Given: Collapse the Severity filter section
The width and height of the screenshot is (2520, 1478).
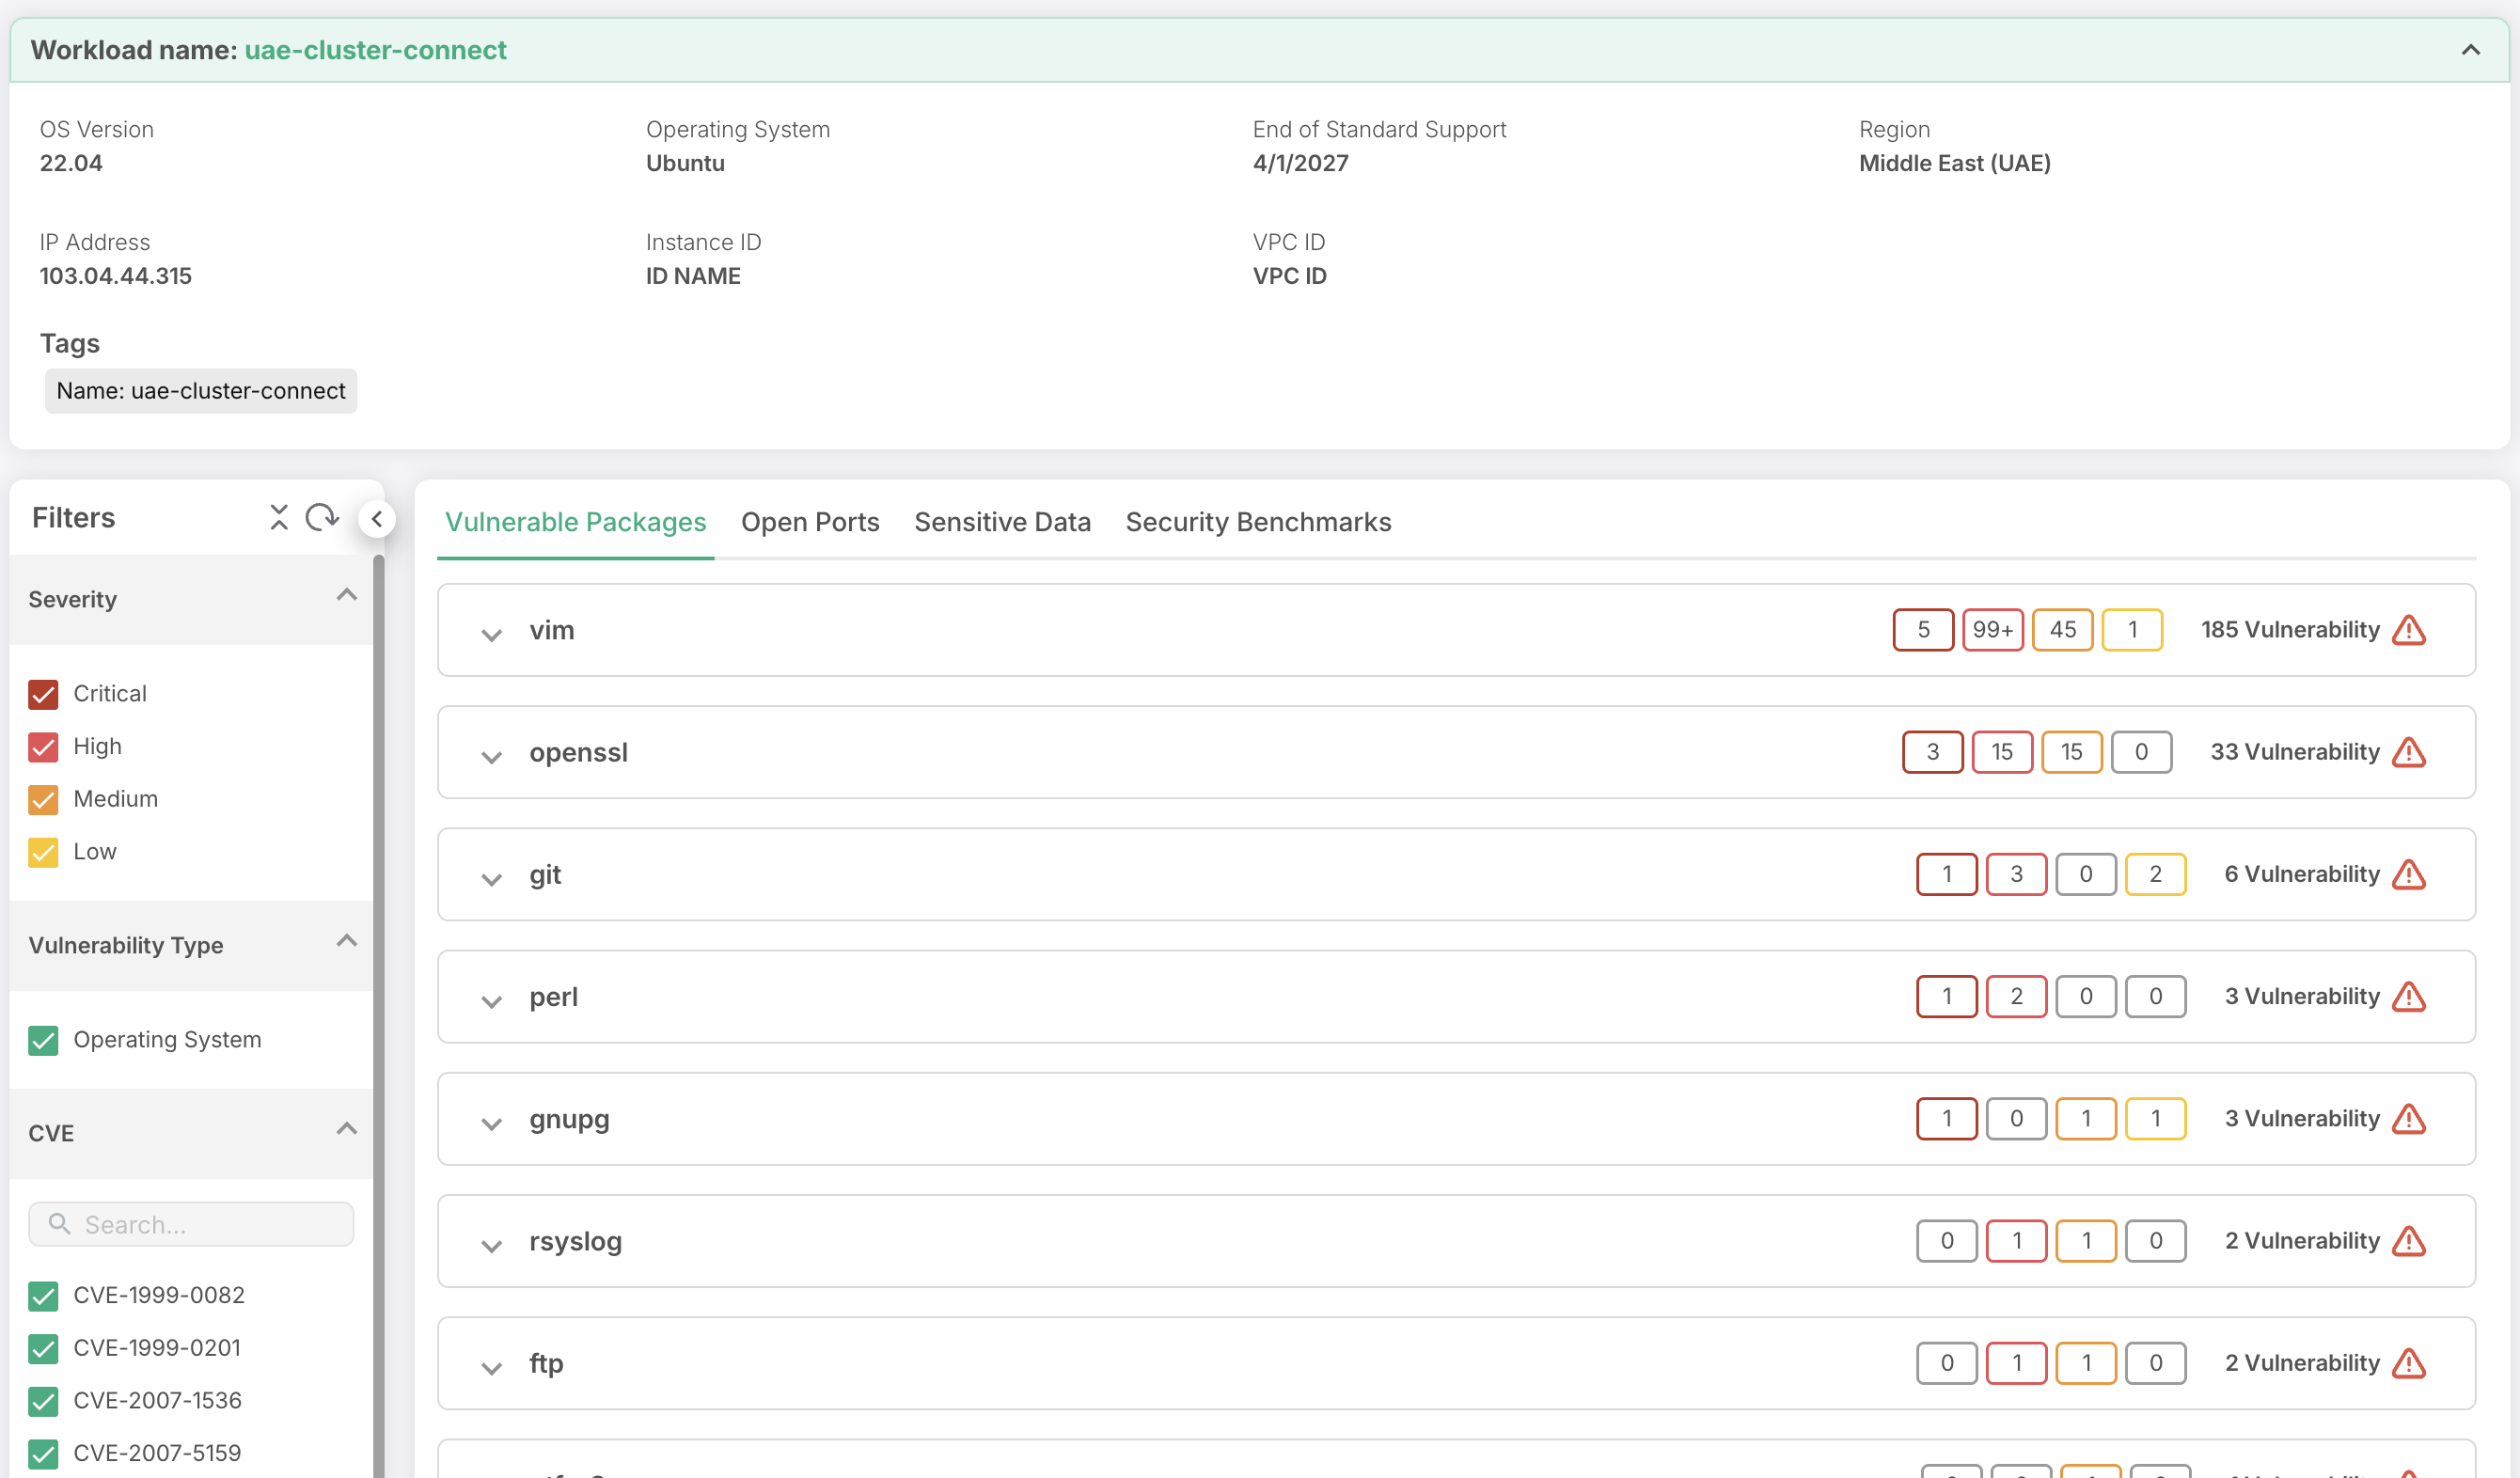Looking at the screenshot, I should (x=346, y=596).
